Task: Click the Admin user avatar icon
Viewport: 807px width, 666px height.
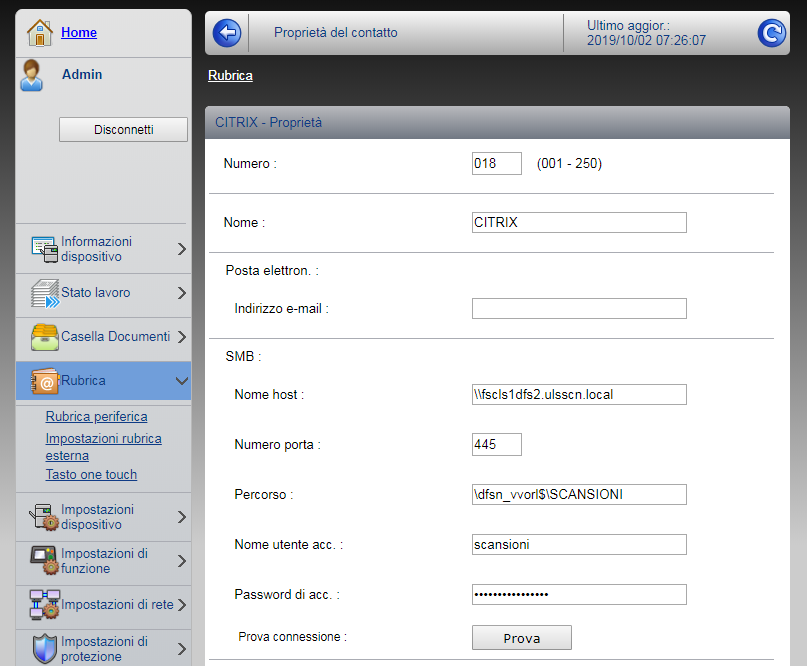Action: point(31,75)
